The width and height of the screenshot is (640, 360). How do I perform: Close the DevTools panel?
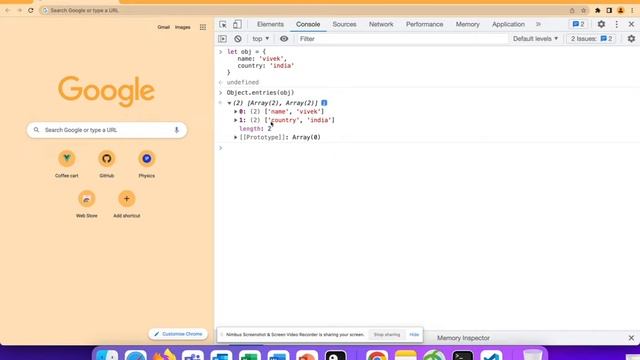tap(631, 24)
